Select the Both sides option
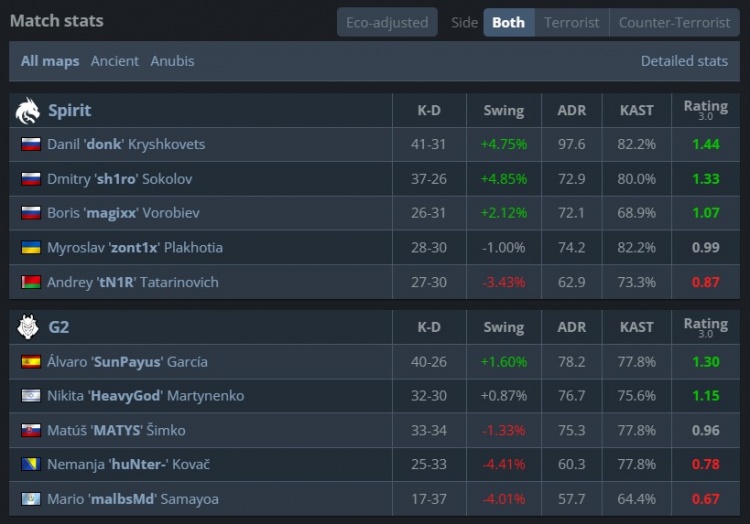 click(508, 22)
